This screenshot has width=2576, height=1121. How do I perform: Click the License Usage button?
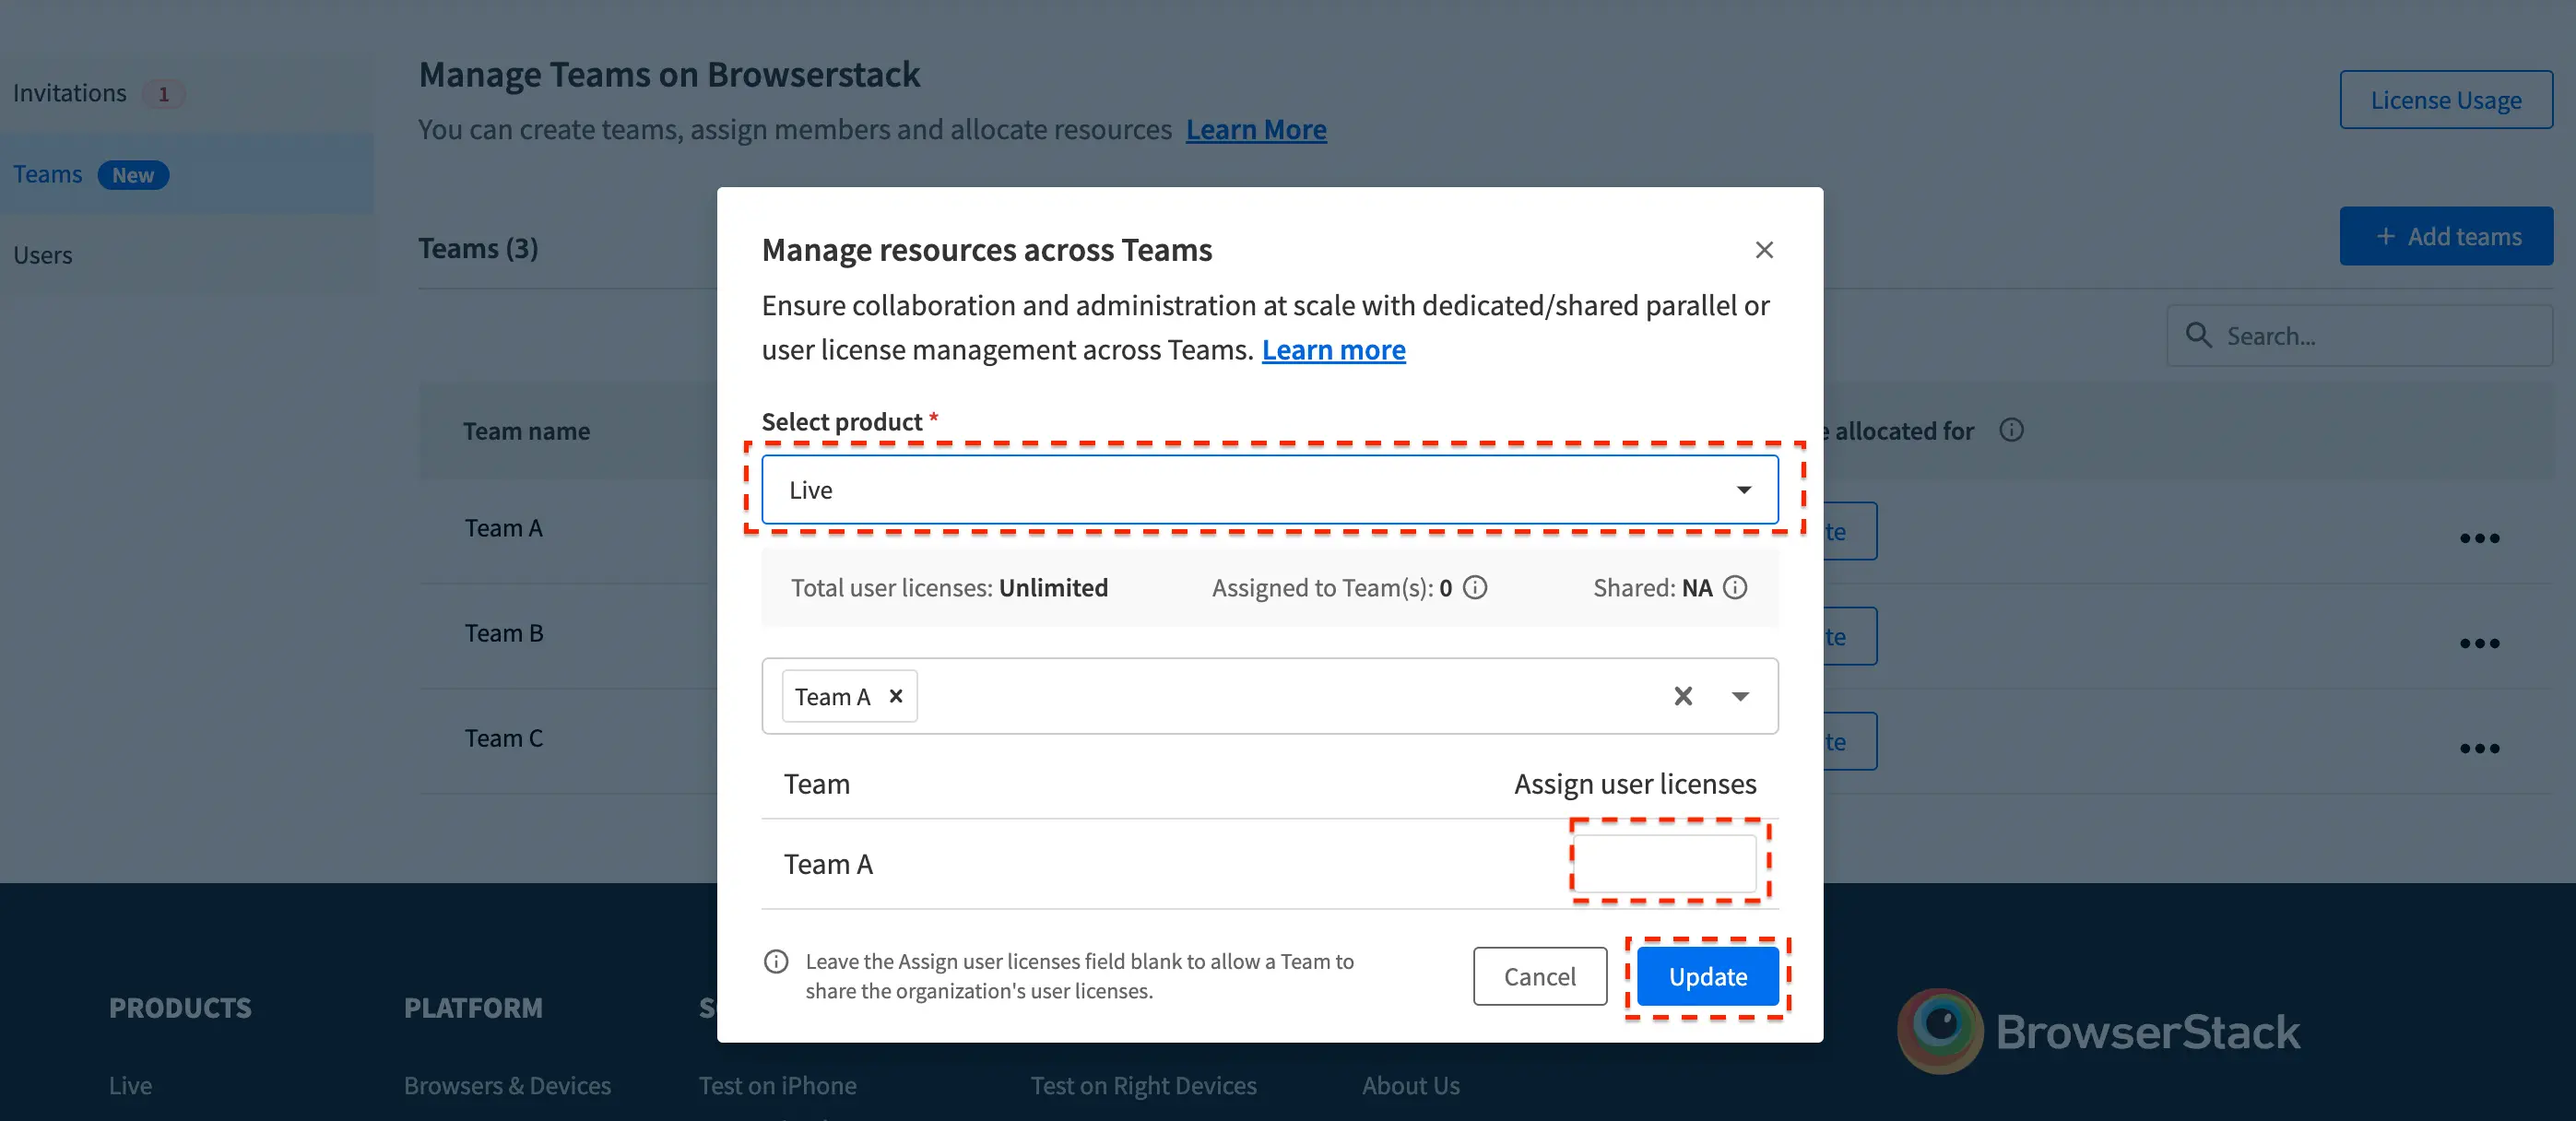(2445, 100)
